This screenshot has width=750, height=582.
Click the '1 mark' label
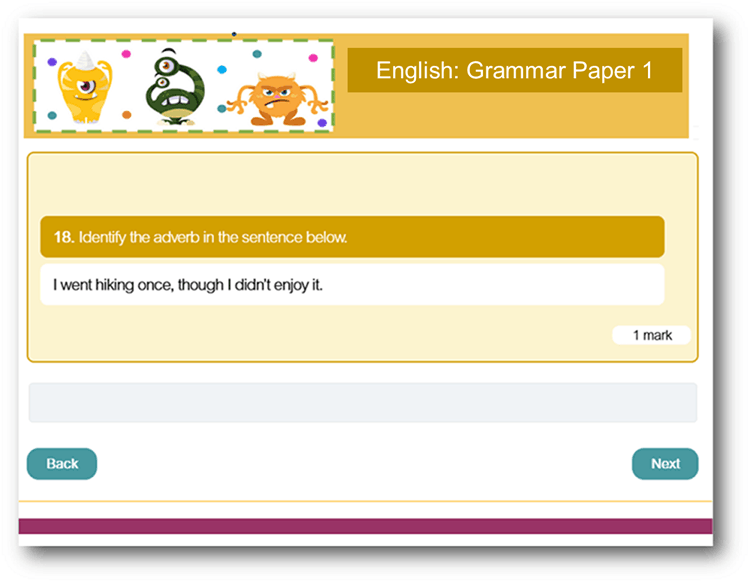pos(652,335)
